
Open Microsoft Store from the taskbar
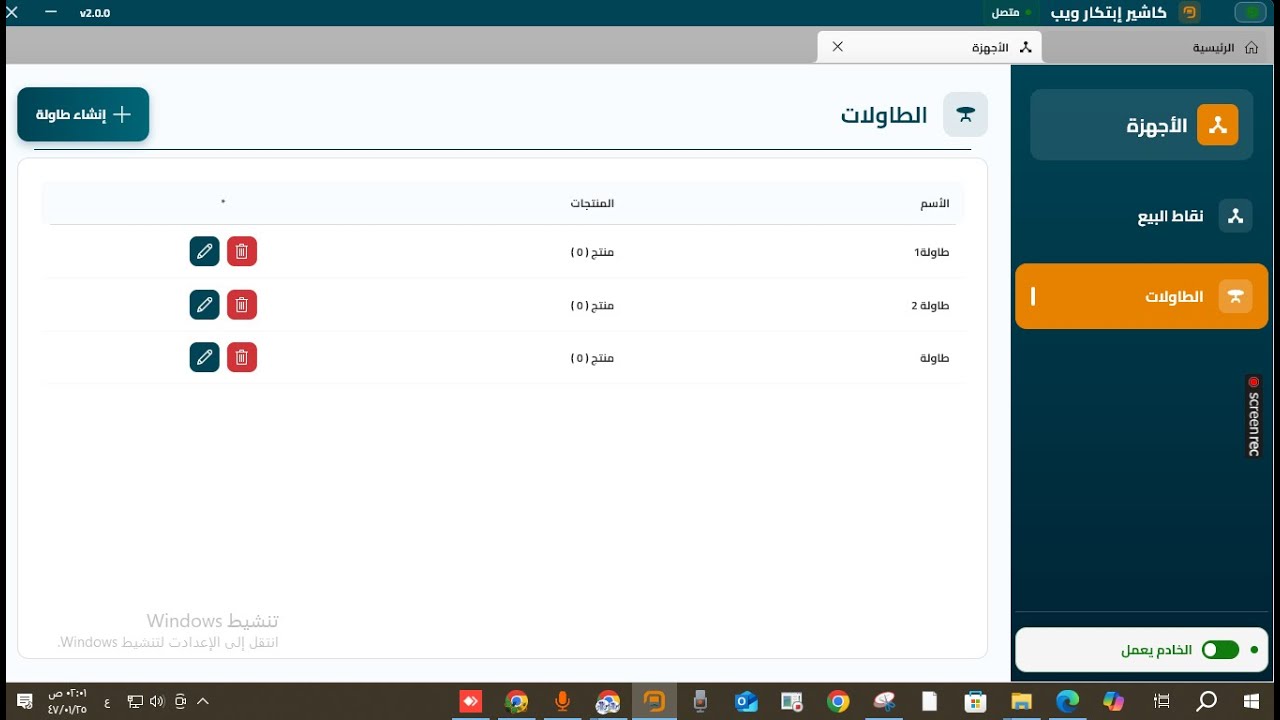(975, 701)
